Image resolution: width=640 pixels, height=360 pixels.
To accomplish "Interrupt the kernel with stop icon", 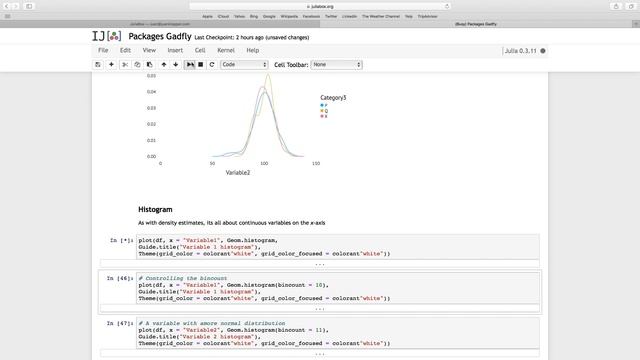I will point(200,64).
